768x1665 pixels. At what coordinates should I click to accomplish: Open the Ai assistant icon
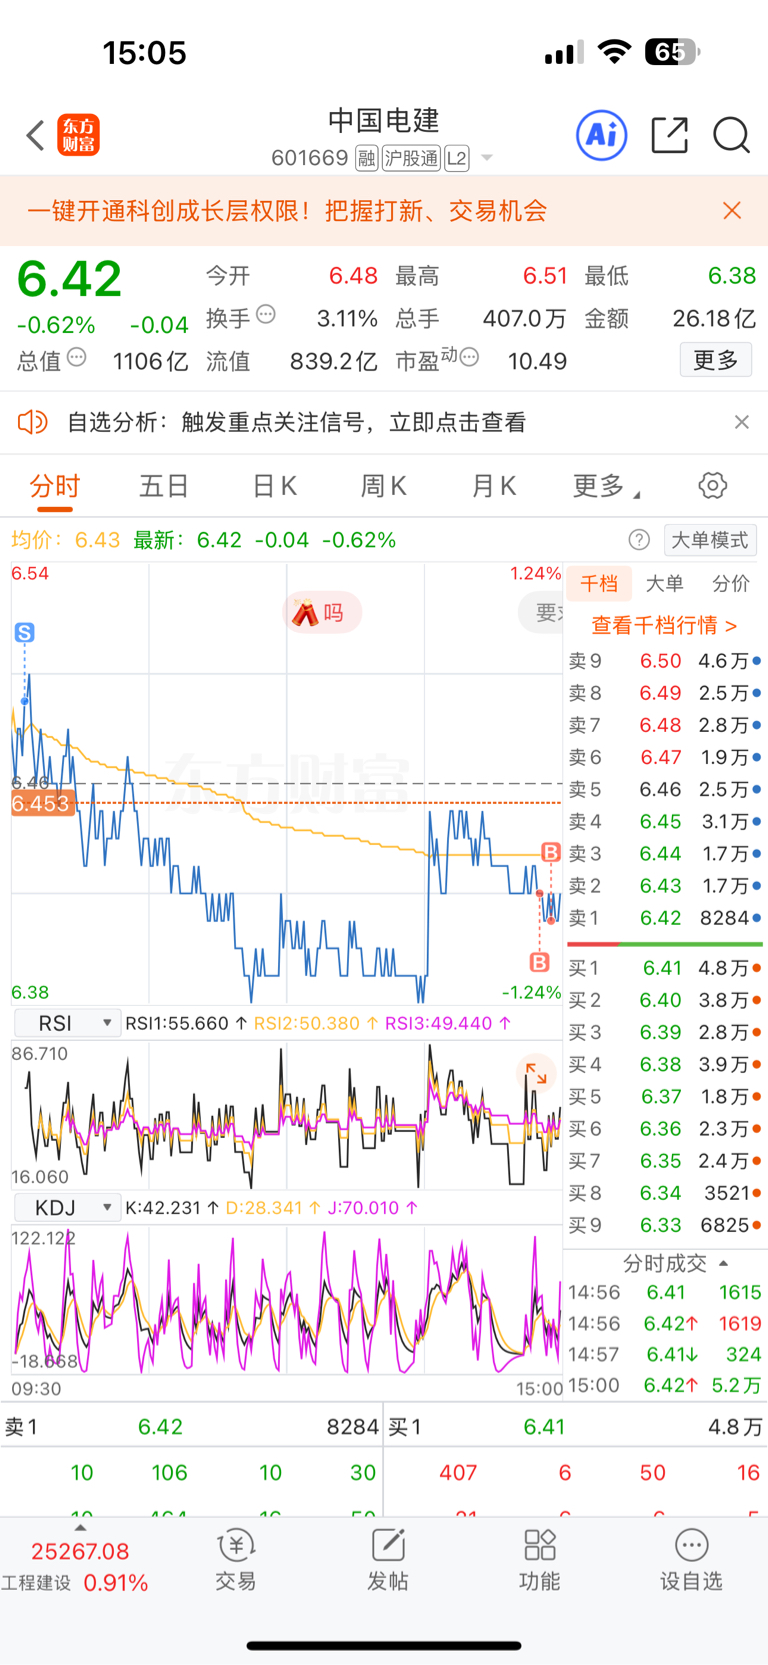click(602, 135)
